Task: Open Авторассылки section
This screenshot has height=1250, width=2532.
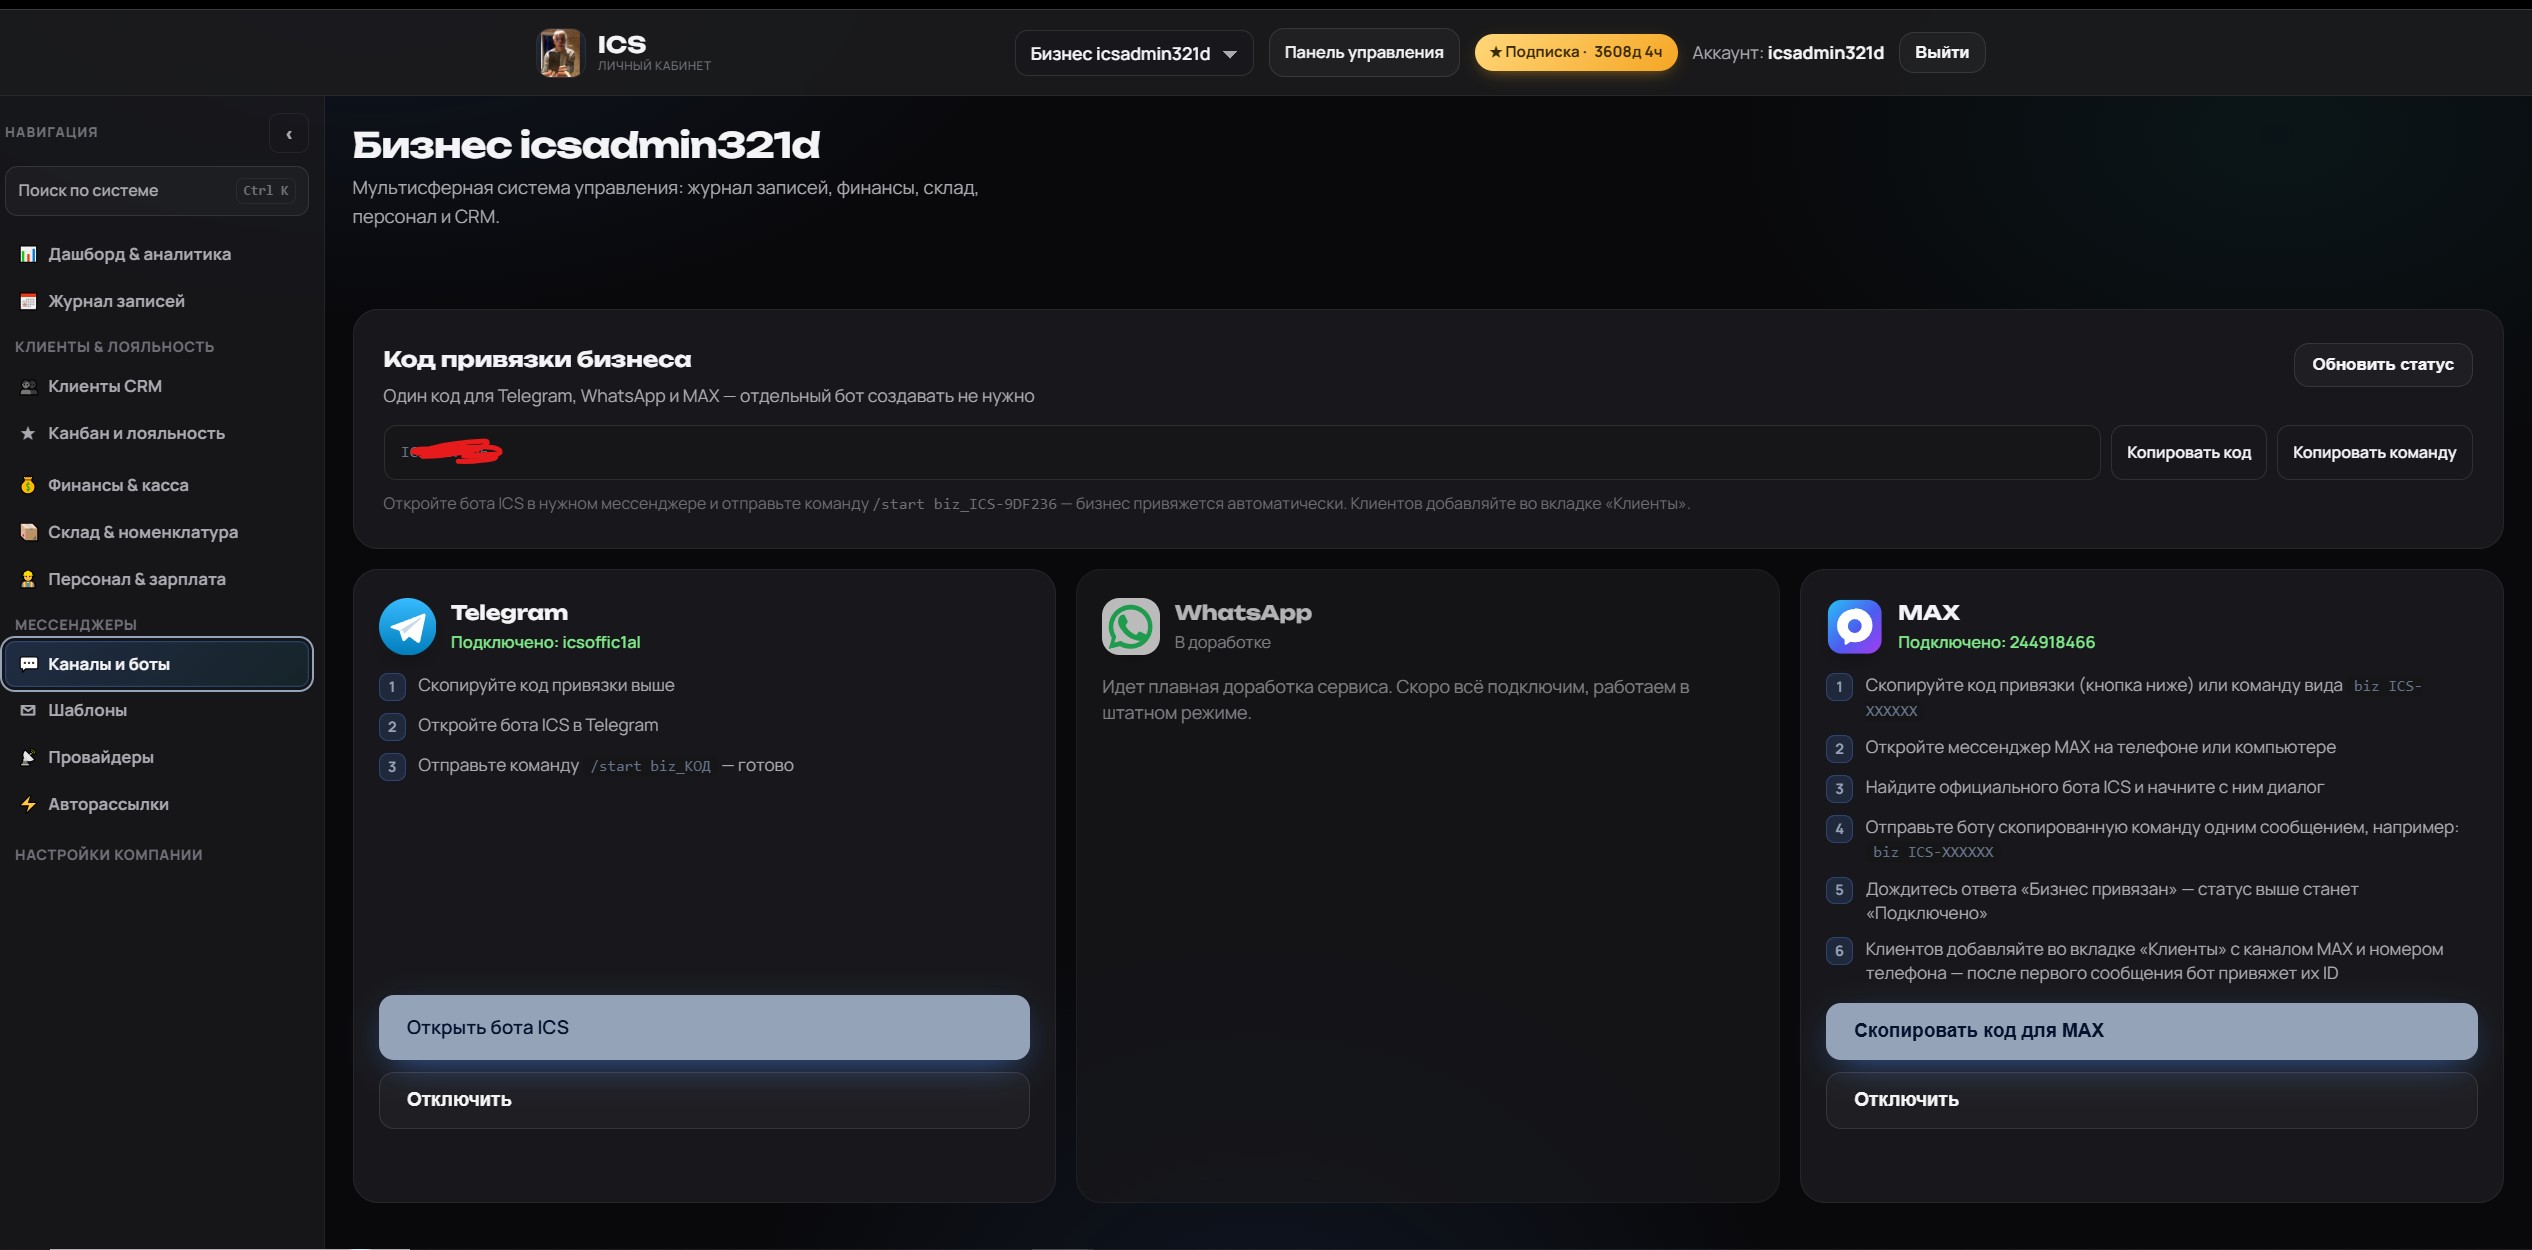Action: coord(157,804)
